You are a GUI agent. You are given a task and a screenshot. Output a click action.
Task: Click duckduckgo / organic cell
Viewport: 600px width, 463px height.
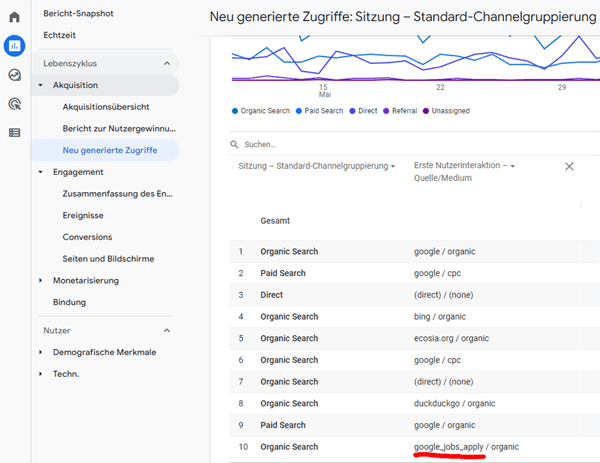click(x=455, y=403)
